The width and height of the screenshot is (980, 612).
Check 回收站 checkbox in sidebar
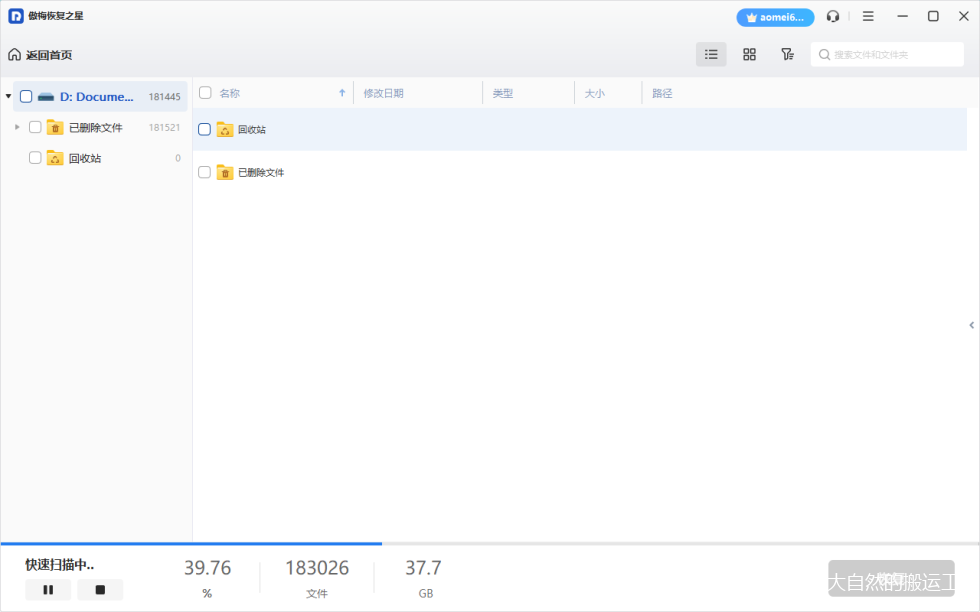click(x=35, y=158)
